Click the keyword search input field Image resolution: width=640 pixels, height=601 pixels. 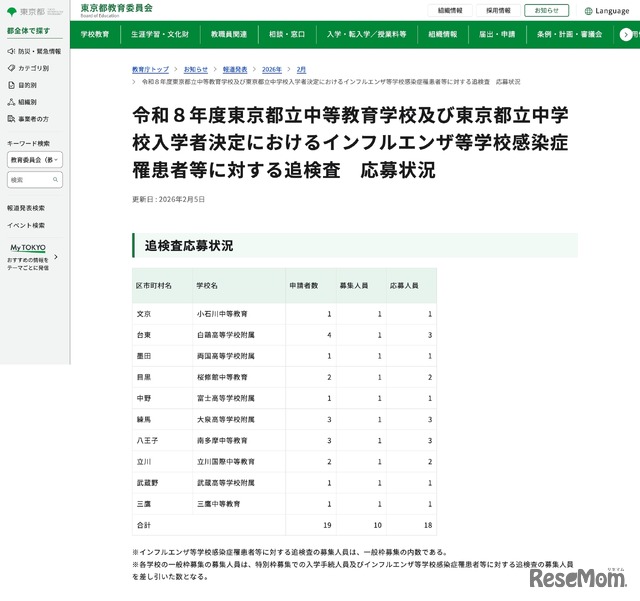point(35,180)
